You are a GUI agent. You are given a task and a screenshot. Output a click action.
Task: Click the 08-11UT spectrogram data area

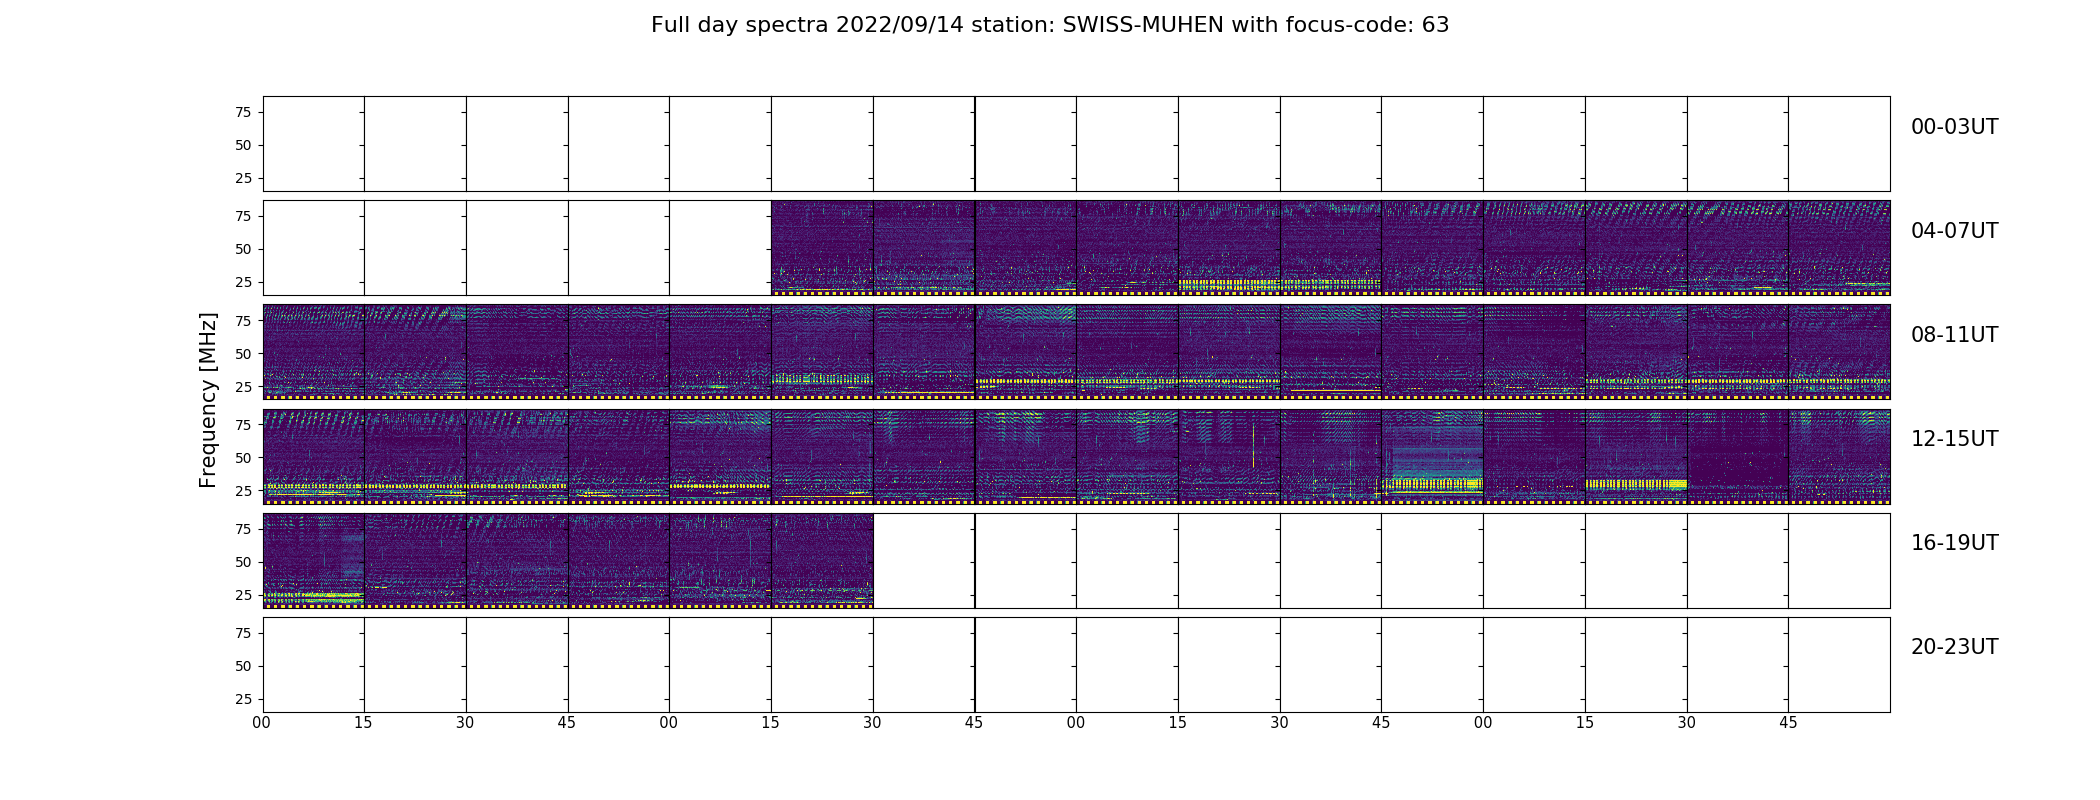(1076, 352)
